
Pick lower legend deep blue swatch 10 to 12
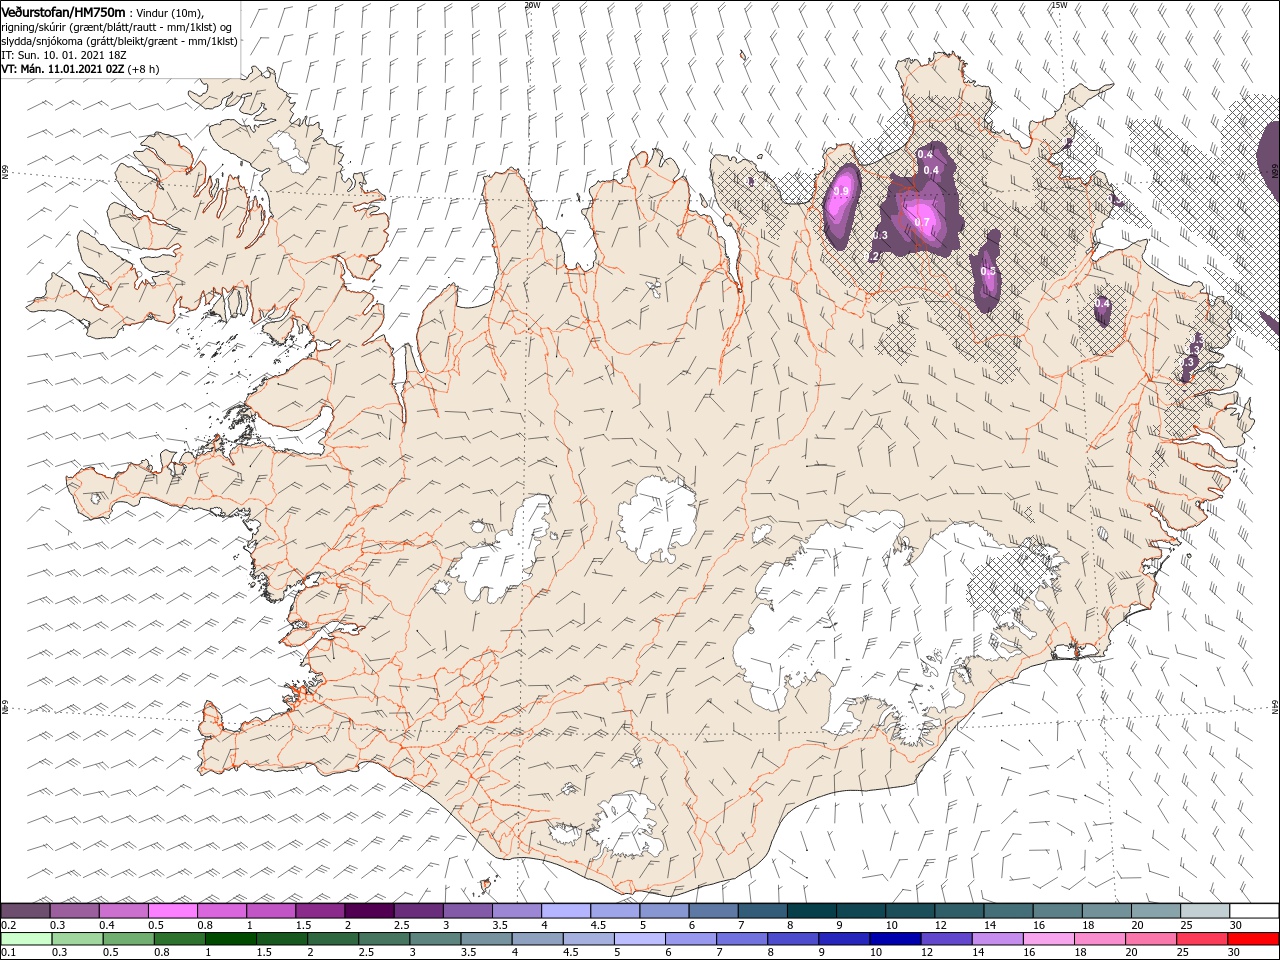[x=896, y=939]
